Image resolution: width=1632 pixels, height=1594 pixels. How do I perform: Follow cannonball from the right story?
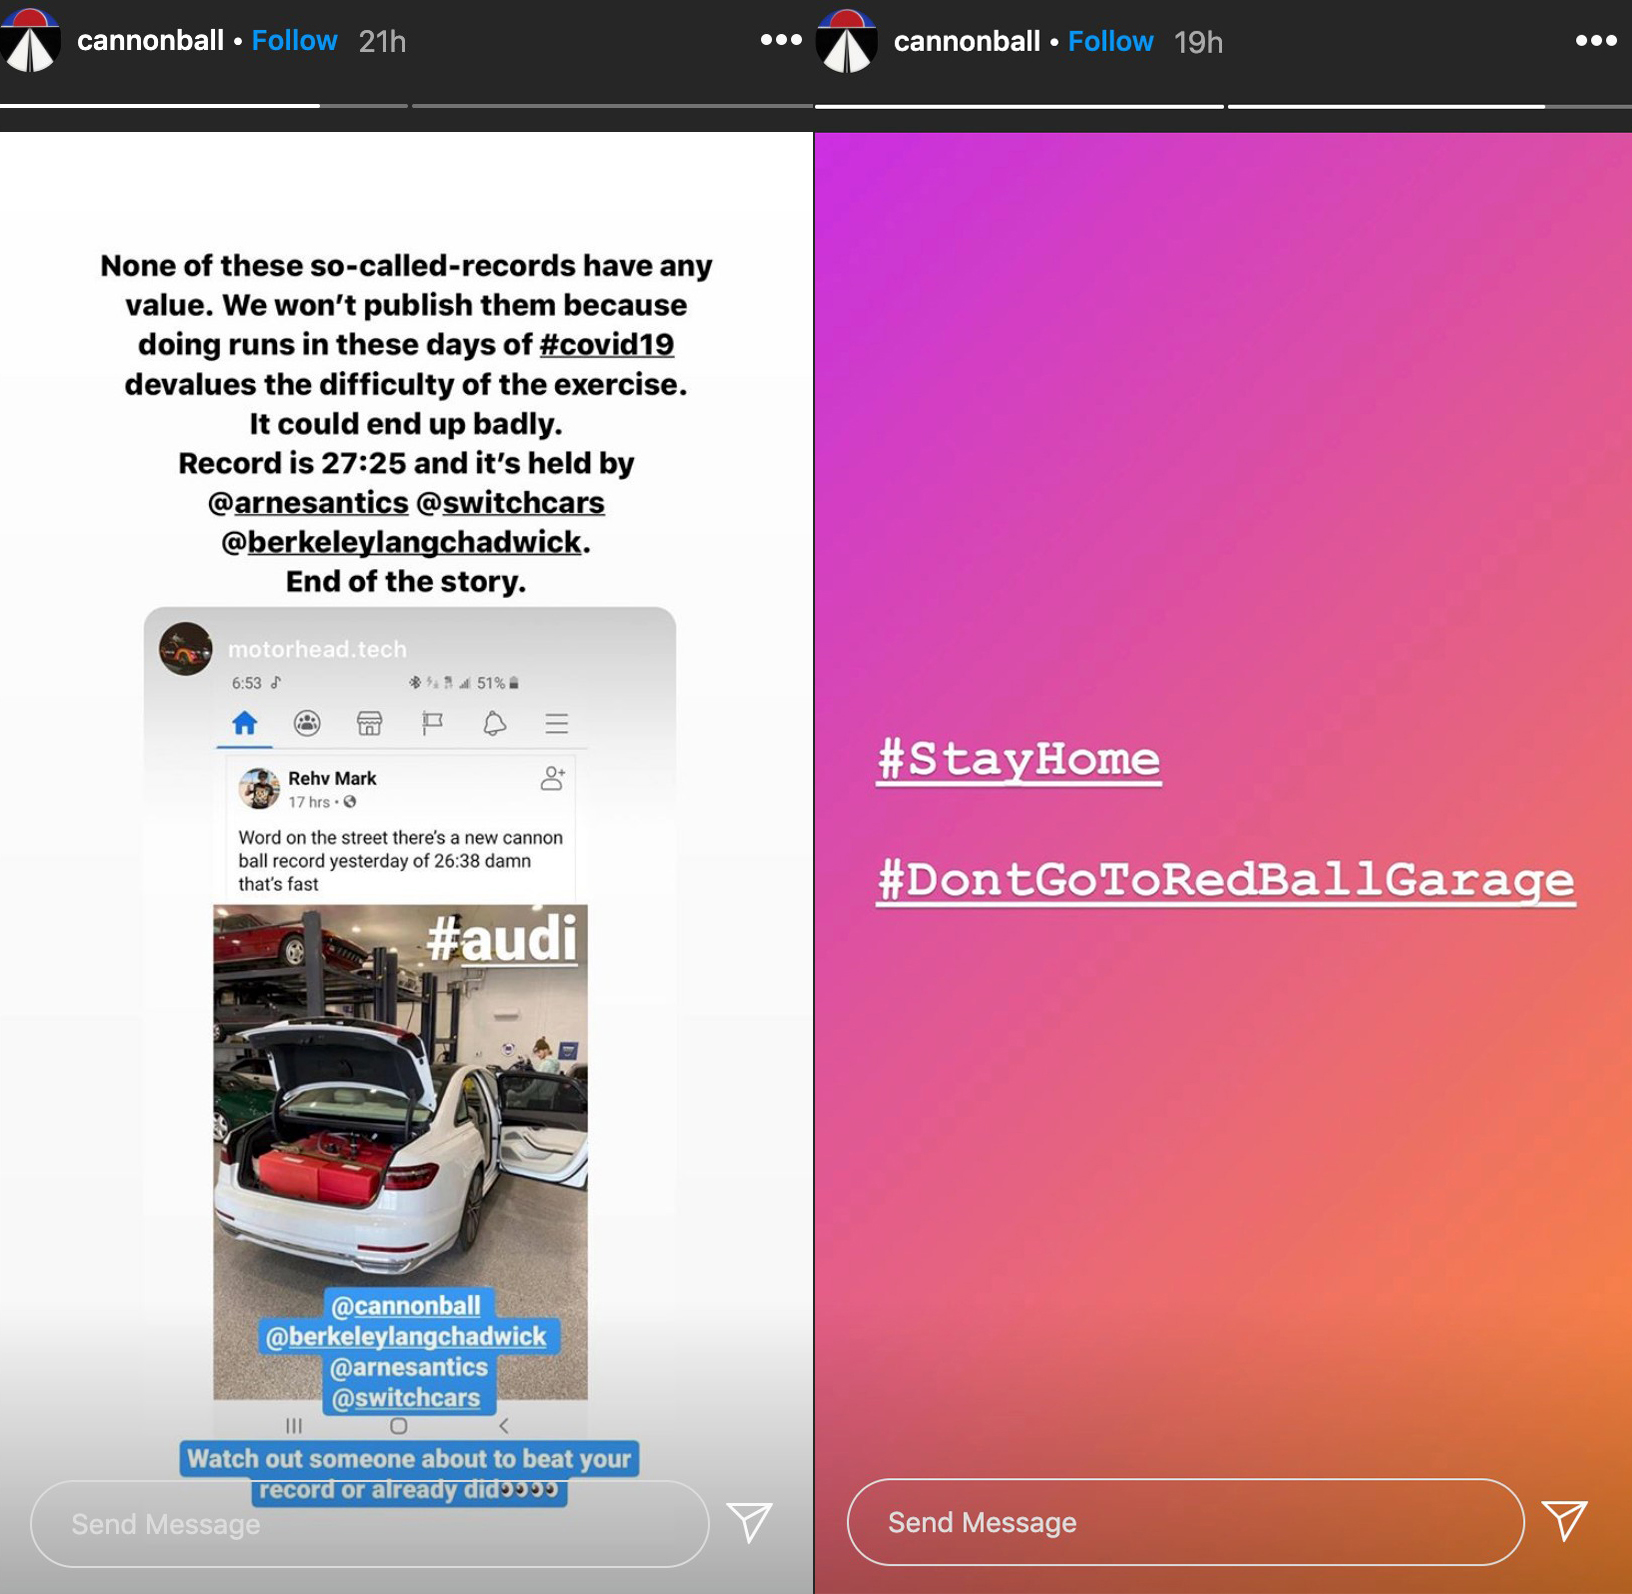point(1110,42)
